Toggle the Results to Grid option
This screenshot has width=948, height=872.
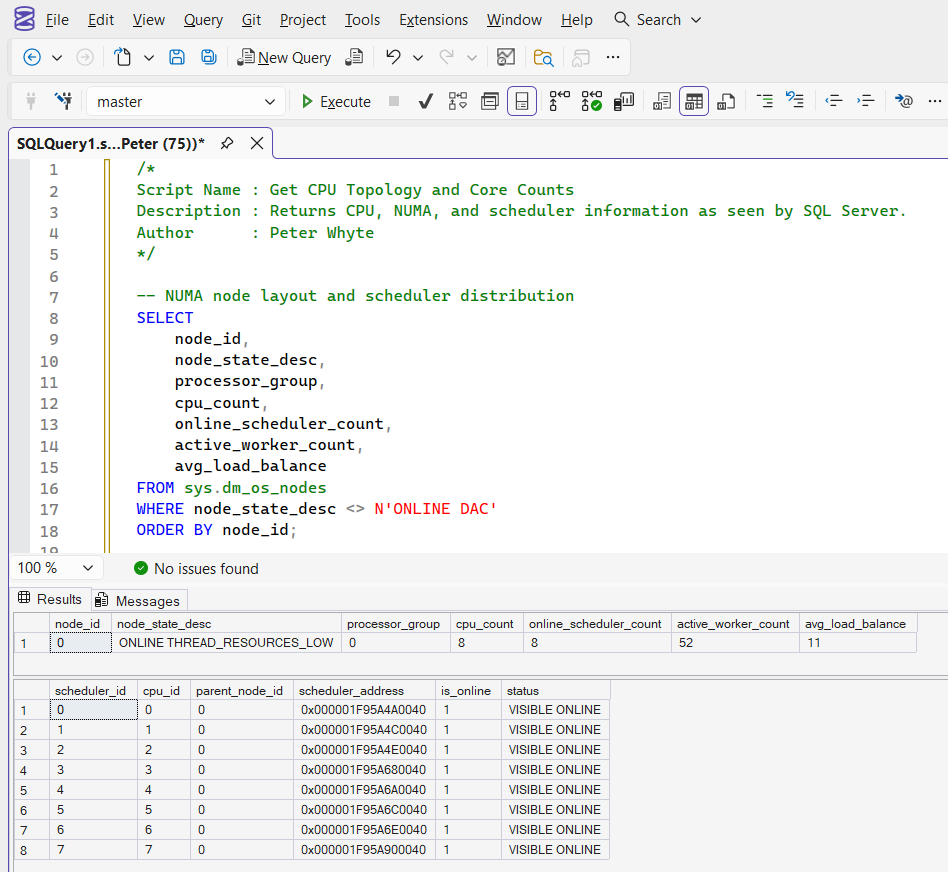(694, 101)
